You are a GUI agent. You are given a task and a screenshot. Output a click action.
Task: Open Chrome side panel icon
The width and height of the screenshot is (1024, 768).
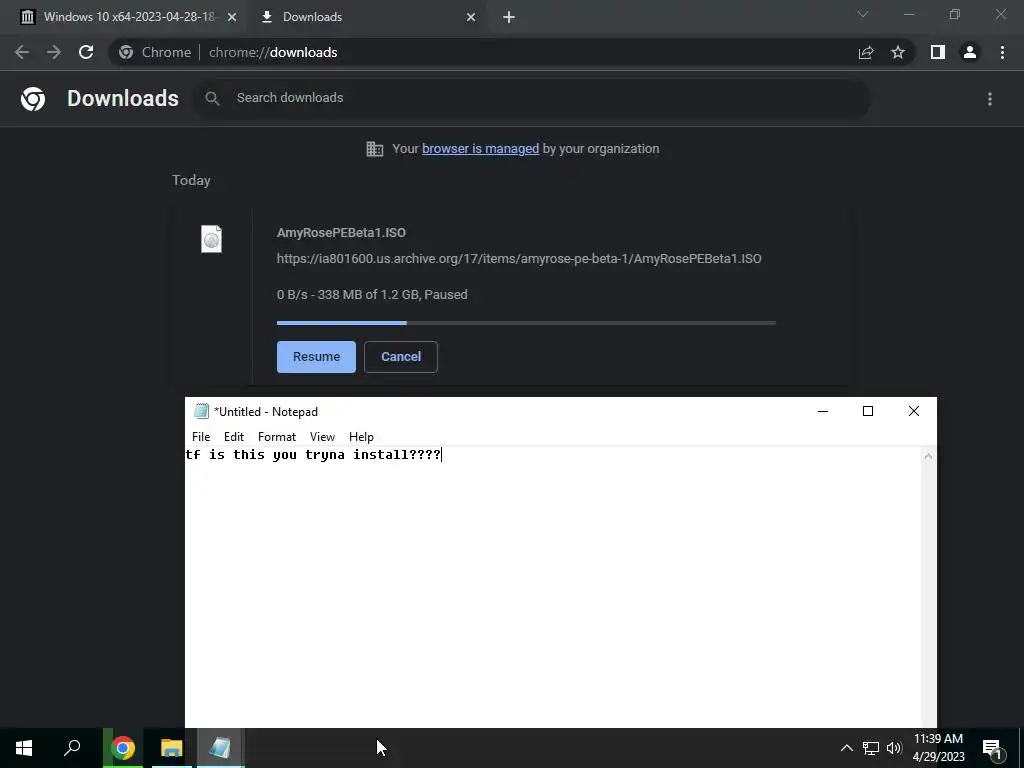(x=938, y=52)
